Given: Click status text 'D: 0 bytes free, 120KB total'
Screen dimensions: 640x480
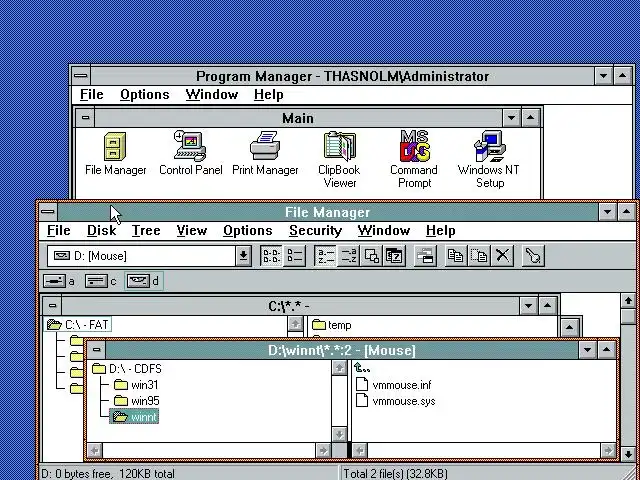Looking at the screenshot, I should pyautogui.click(x=108, y=473).
